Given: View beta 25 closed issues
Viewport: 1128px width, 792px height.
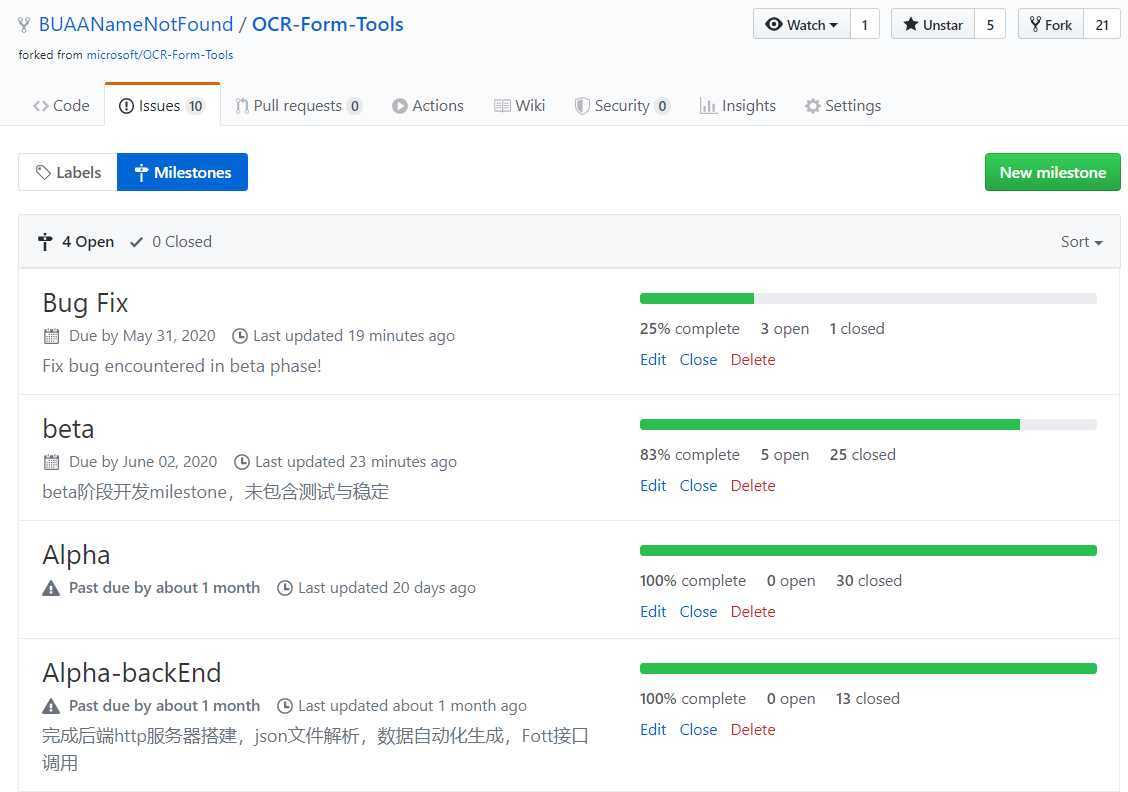Looking at the screenshot, I should [863, 455].
